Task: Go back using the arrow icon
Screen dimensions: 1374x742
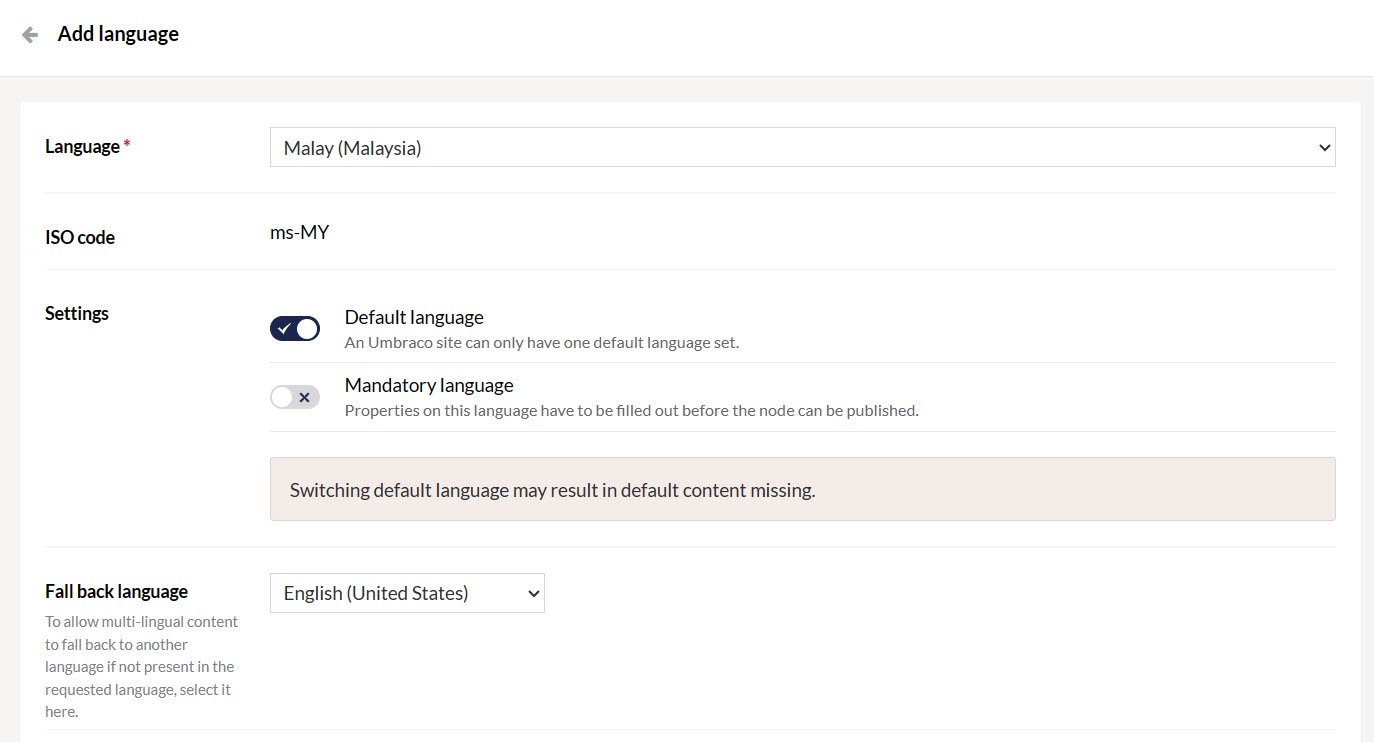Action: [x=30, y=35]
